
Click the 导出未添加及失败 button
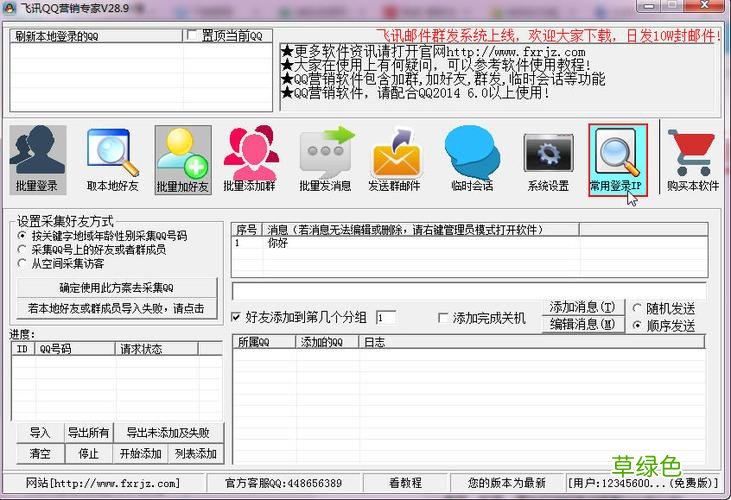(168, 432)
